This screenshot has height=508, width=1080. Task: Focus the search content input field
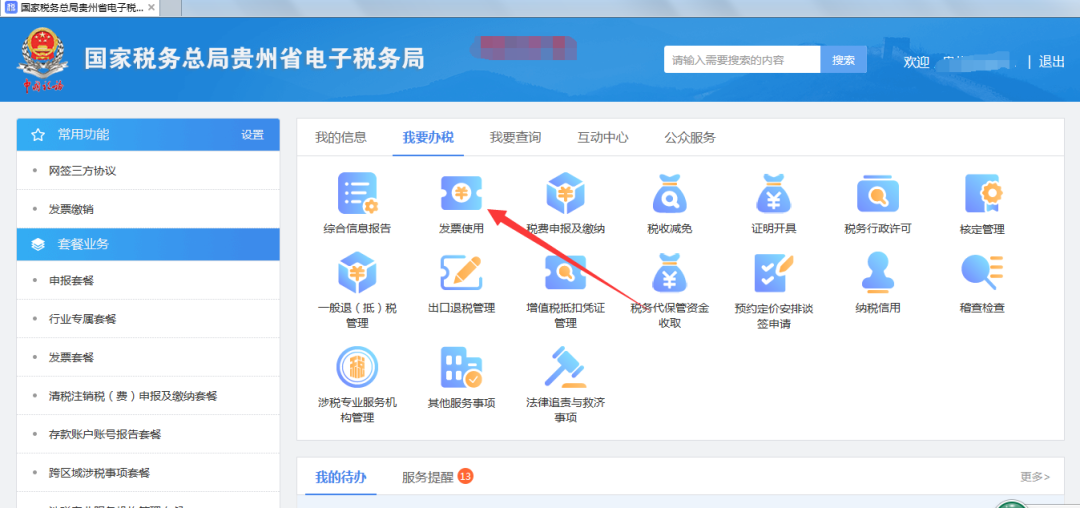tap(742, 60)
